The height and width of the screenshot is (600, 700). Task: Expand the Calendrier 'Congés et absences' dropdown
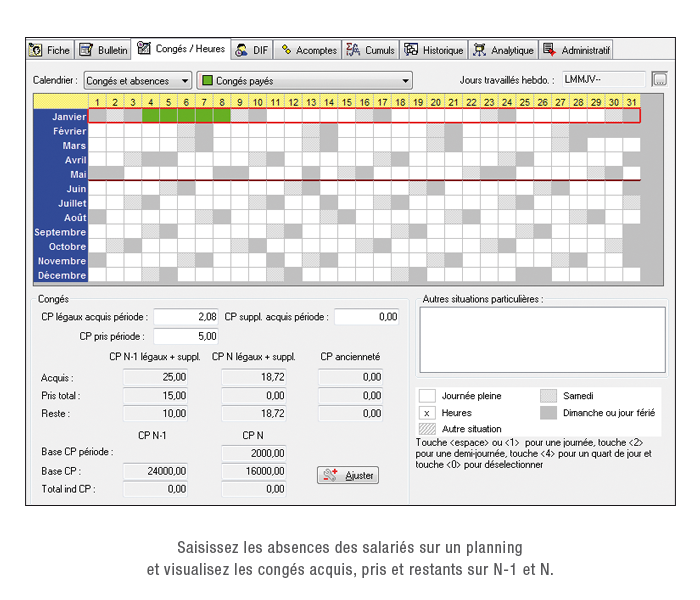pos(185,80)
